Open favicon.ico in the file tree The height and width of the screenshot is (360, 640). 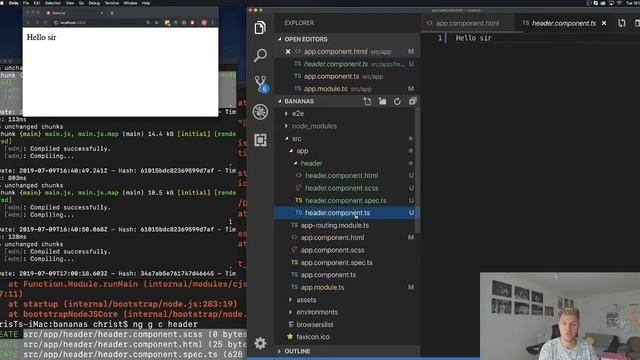point(313,337)
